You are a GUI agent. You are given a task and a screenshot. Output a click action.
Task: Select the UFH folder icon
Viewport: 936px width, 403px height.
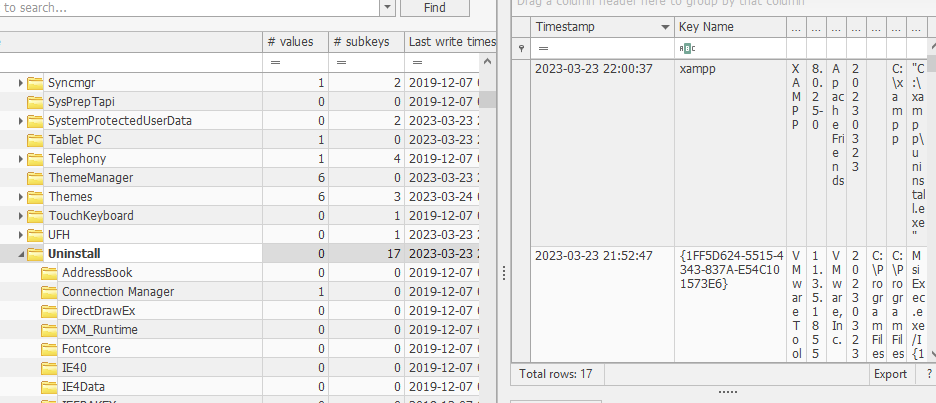tap(36, 235)
